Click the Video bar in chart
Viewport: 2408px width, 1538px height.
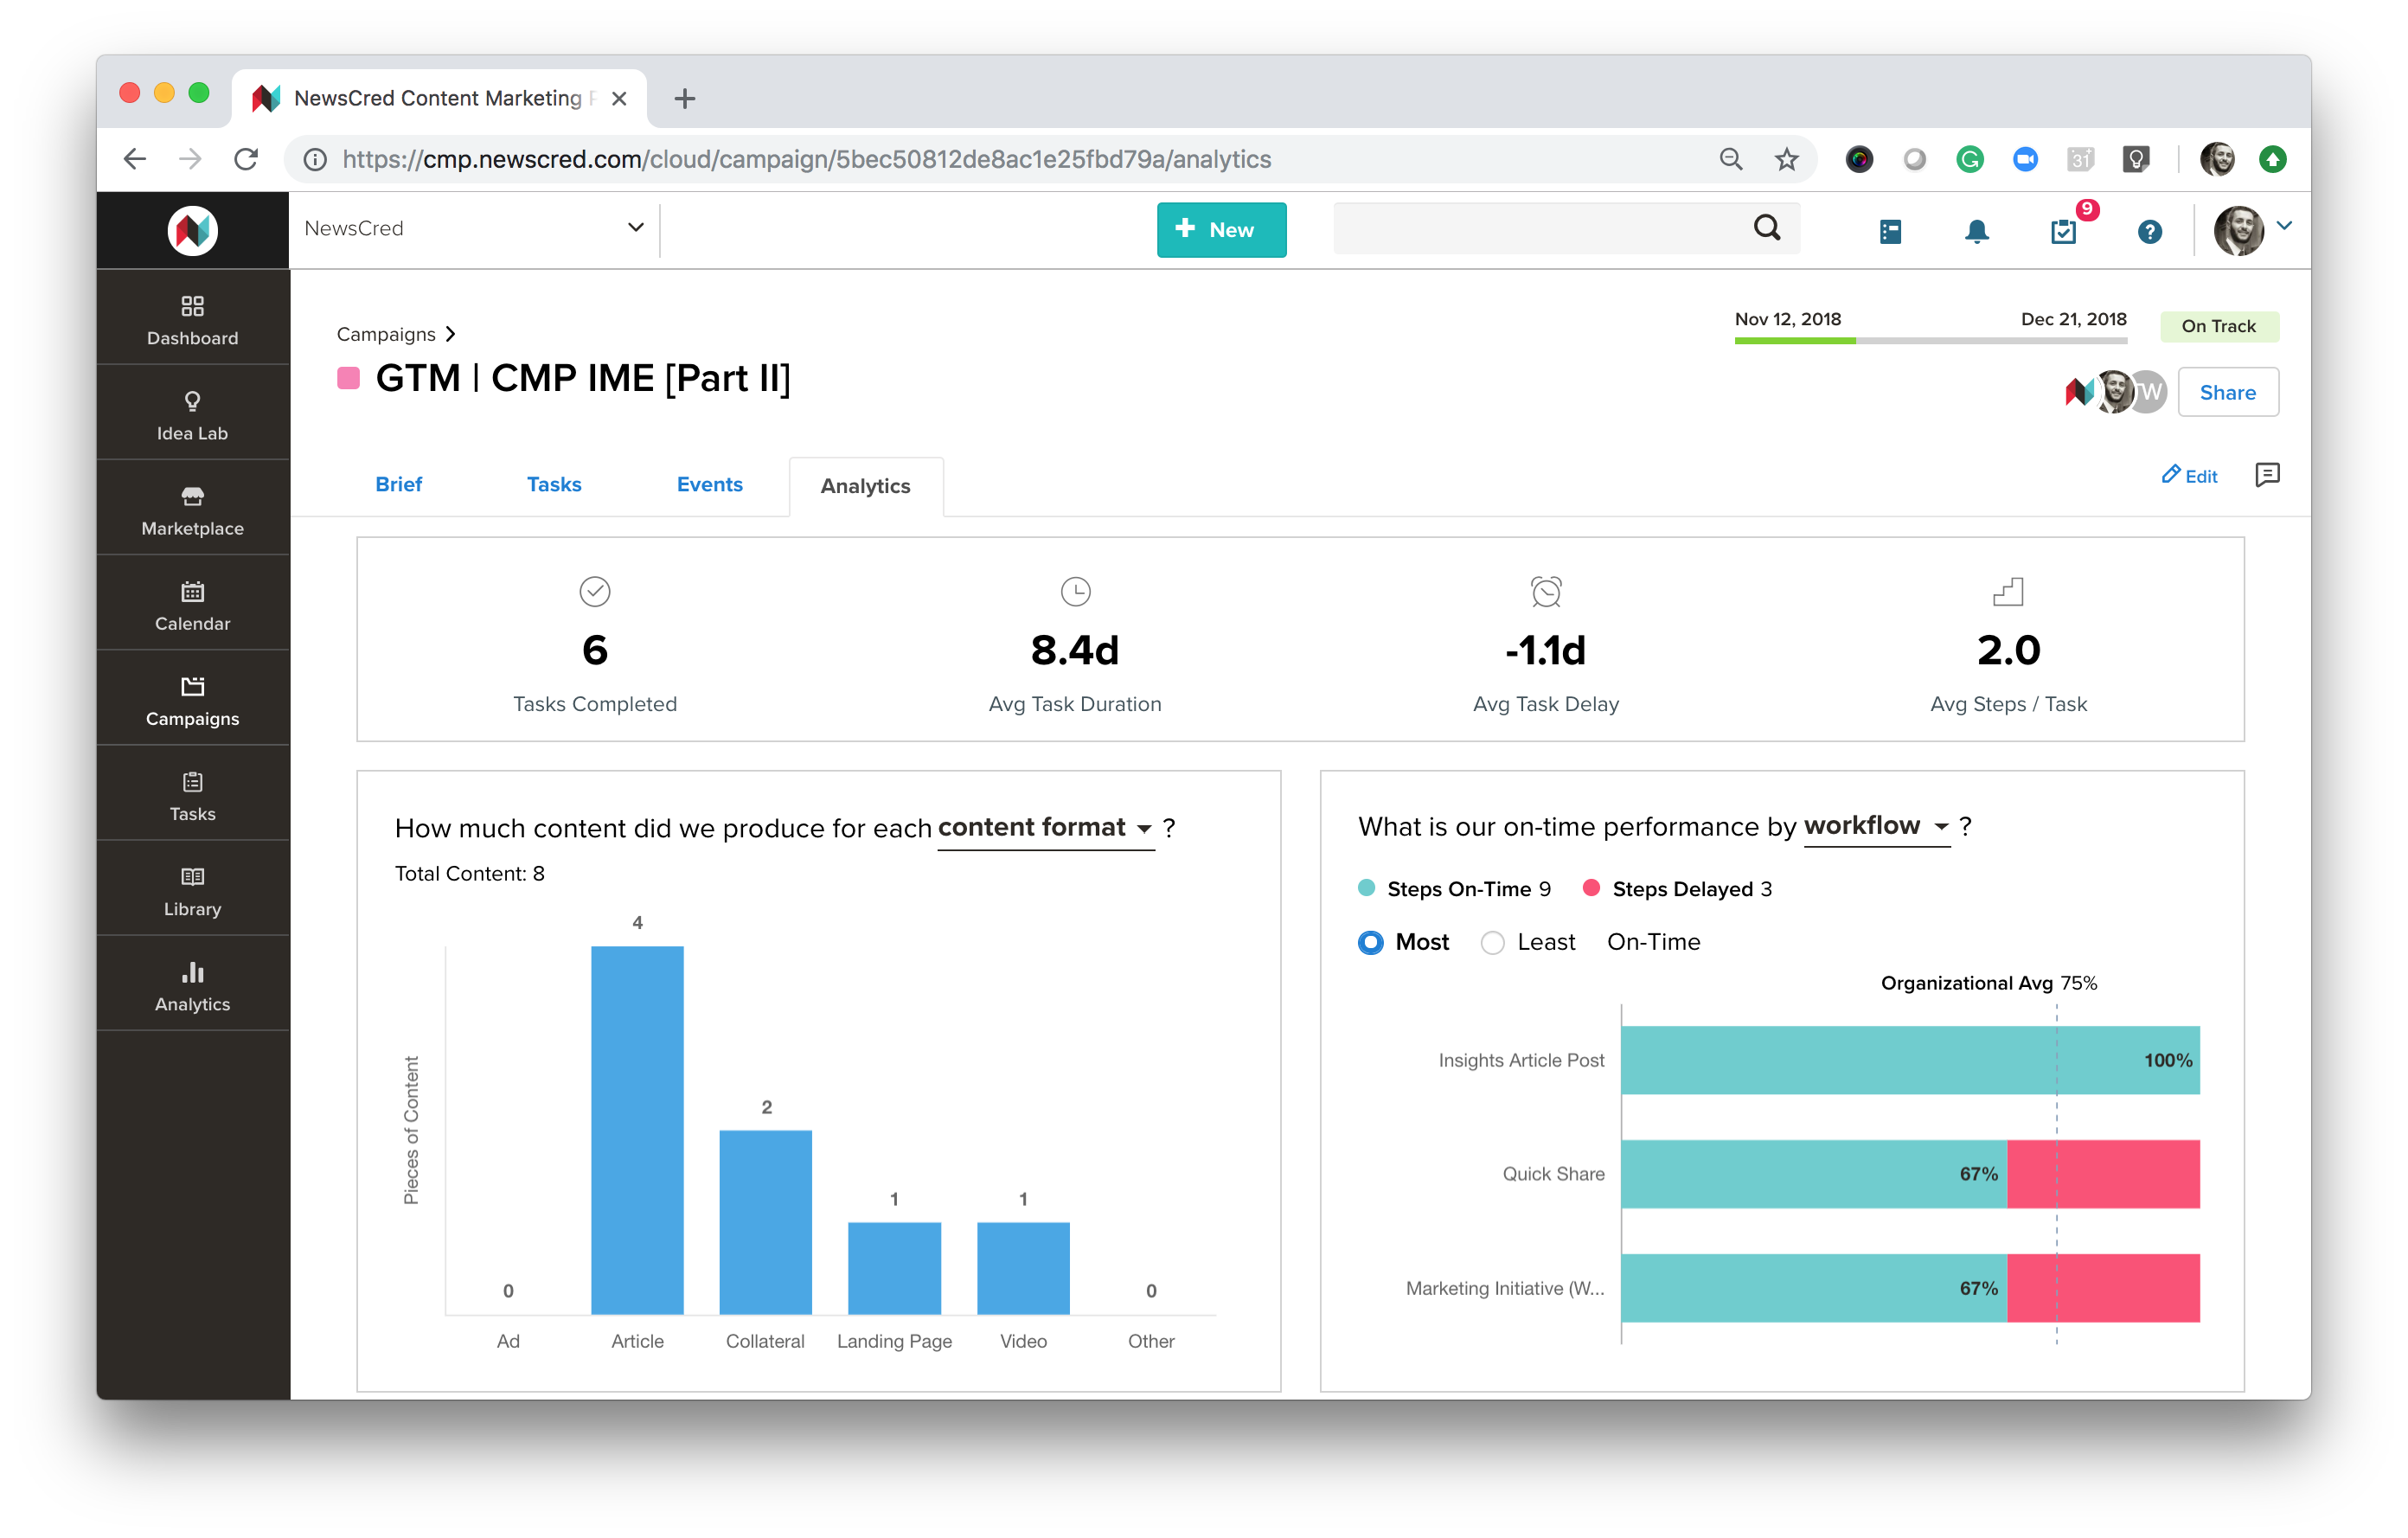(1023, 1268)
